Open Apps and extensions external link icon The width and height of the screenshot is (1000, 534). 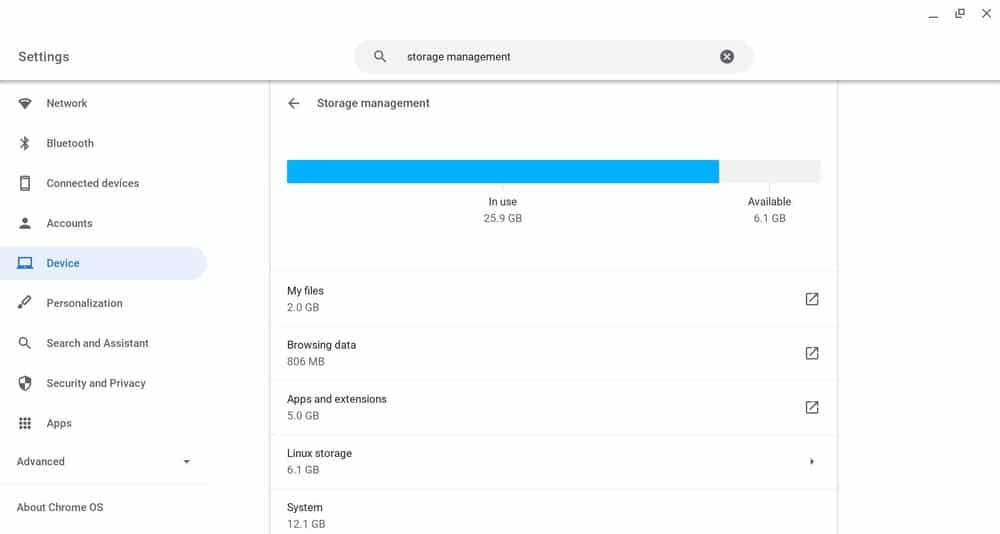point(812,407)
